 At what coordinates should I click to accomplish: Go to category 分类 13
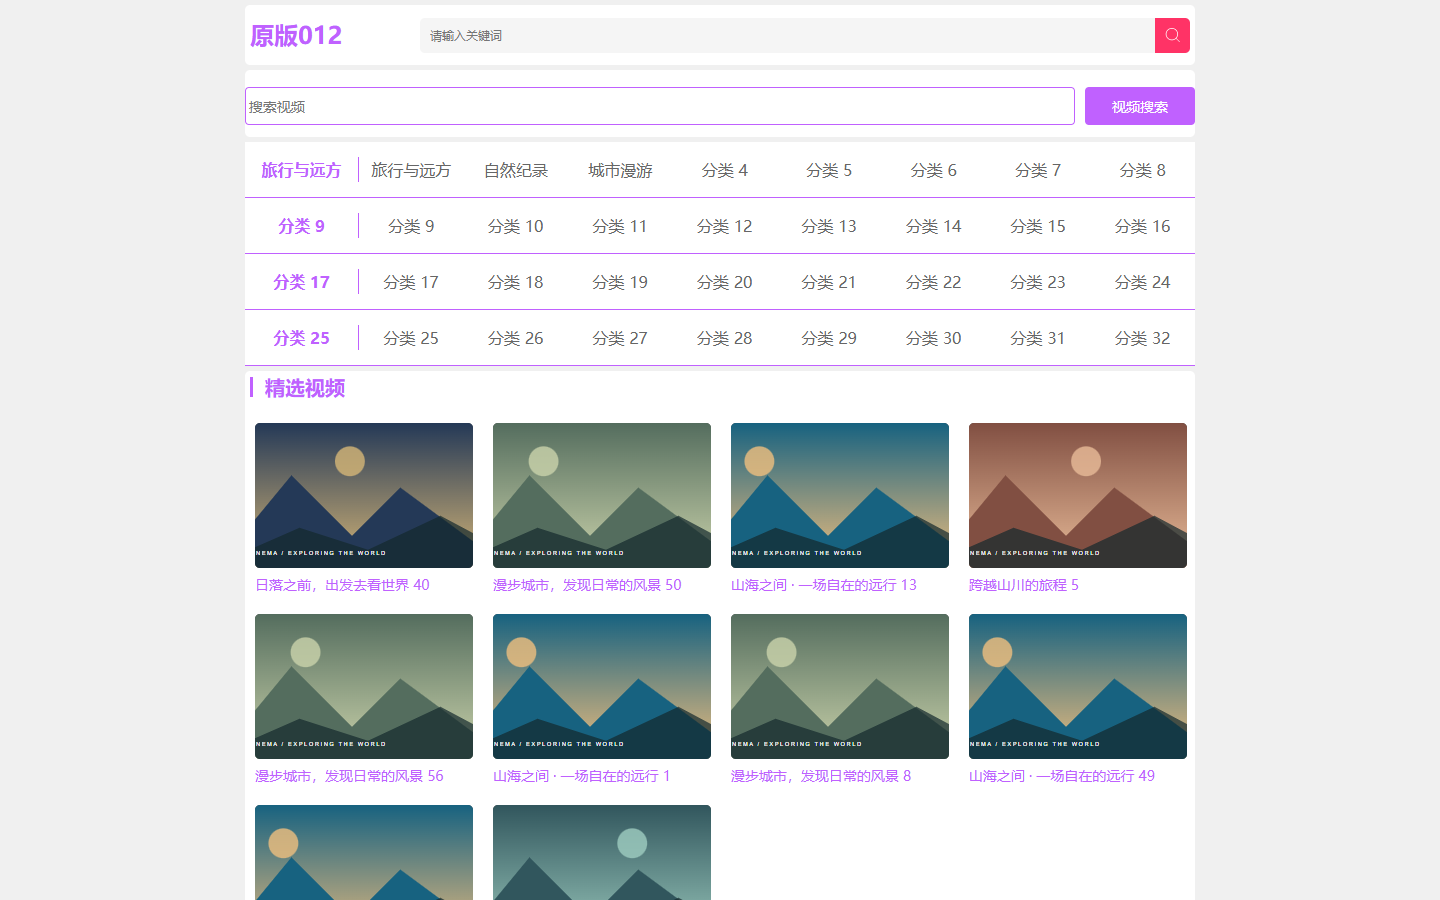pos(829,226)
